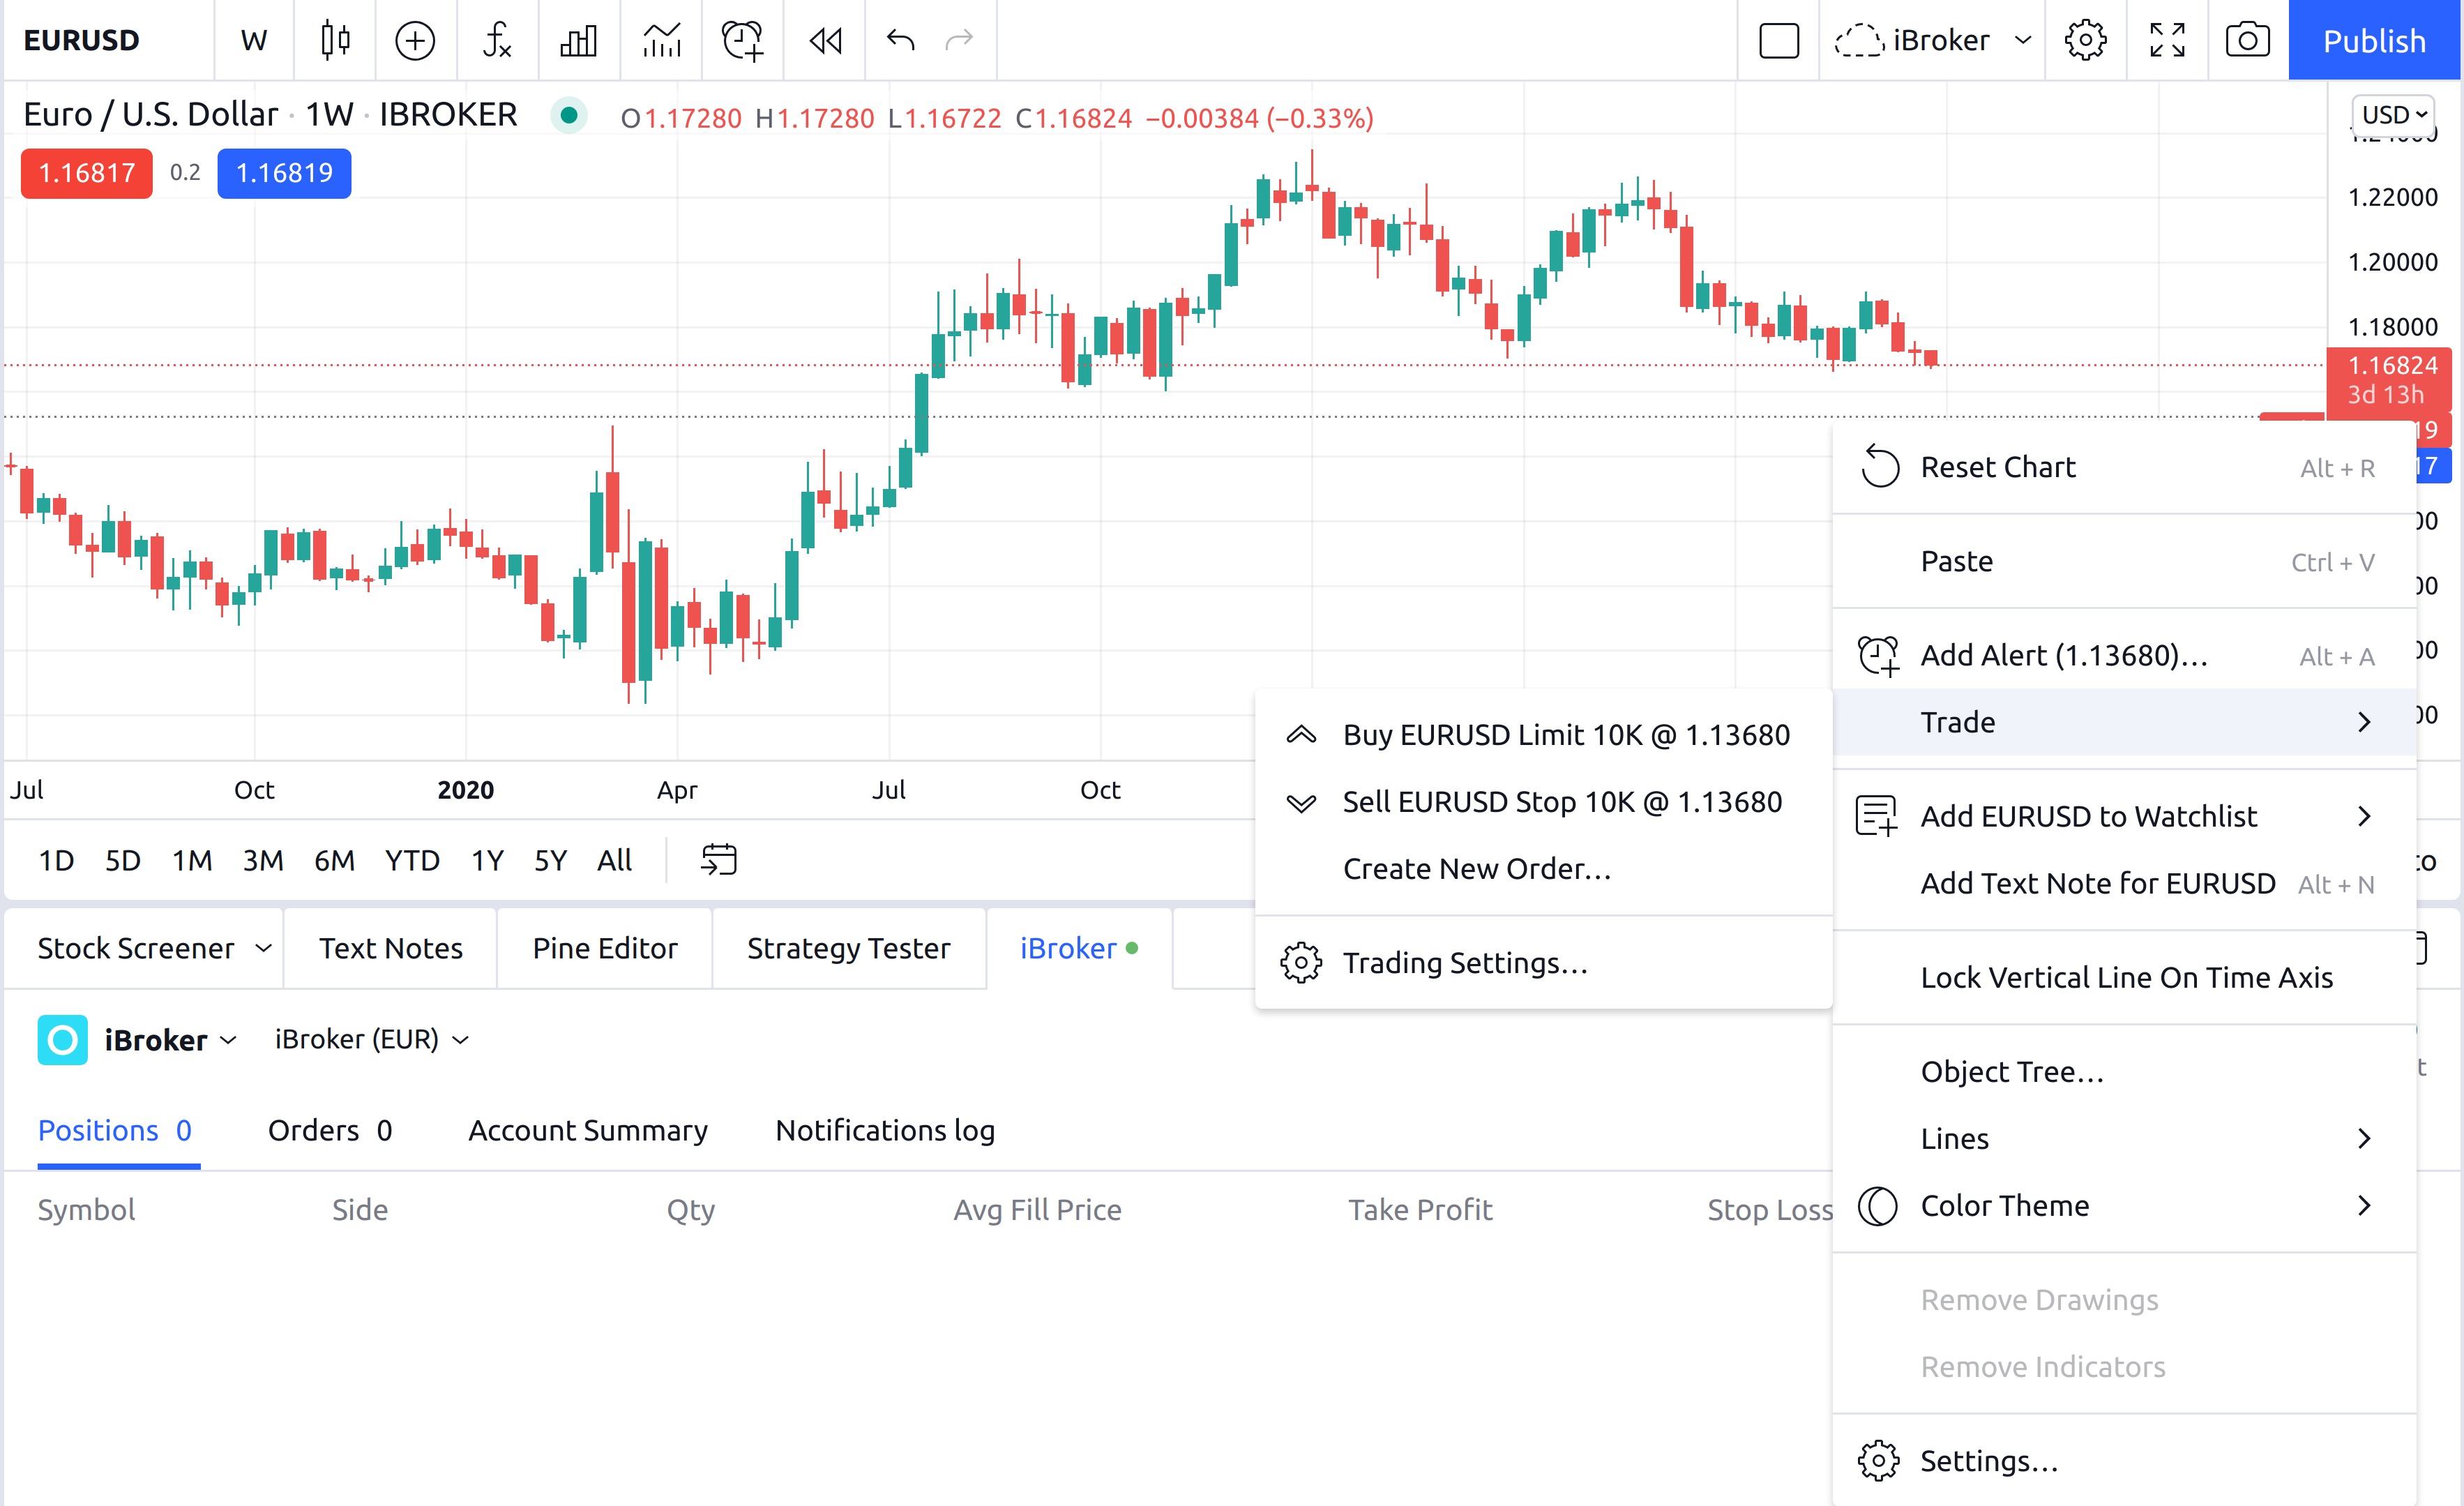Open the financials bar chart icon
Viewport: 2464px width, 1506px height.
click(x=578, y=40)
